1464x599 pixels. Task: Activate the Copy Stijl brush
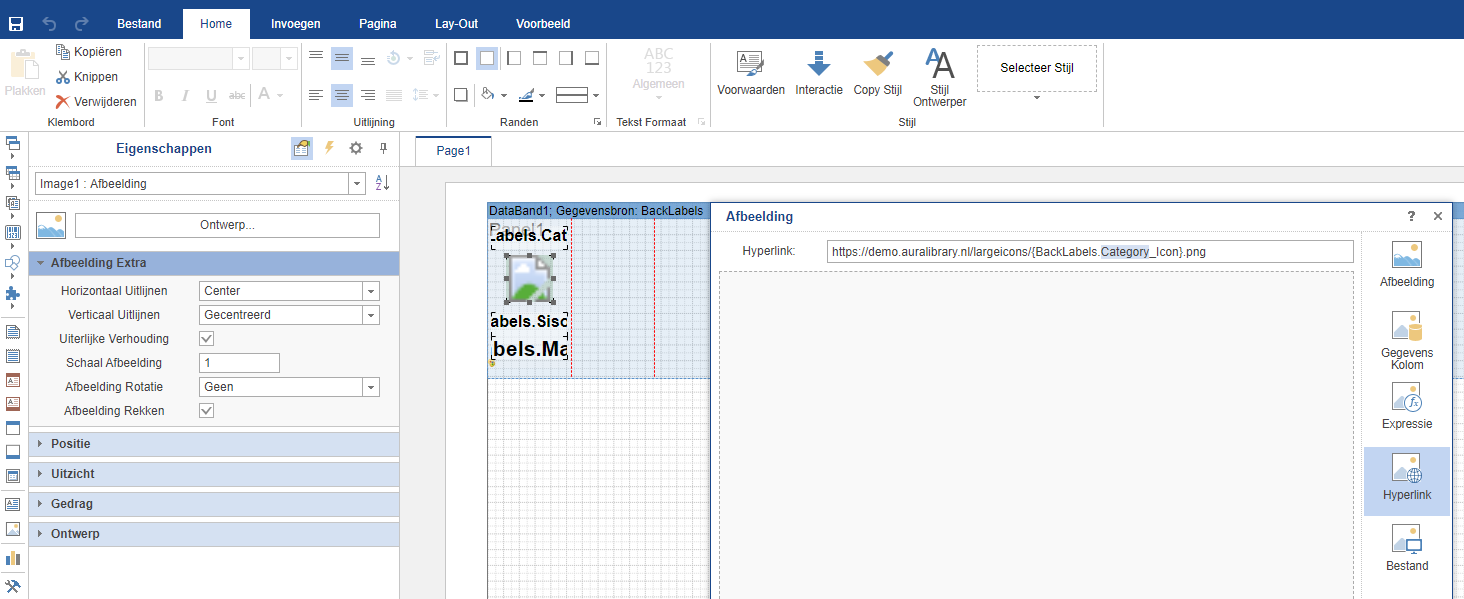[x=877, y=74]
